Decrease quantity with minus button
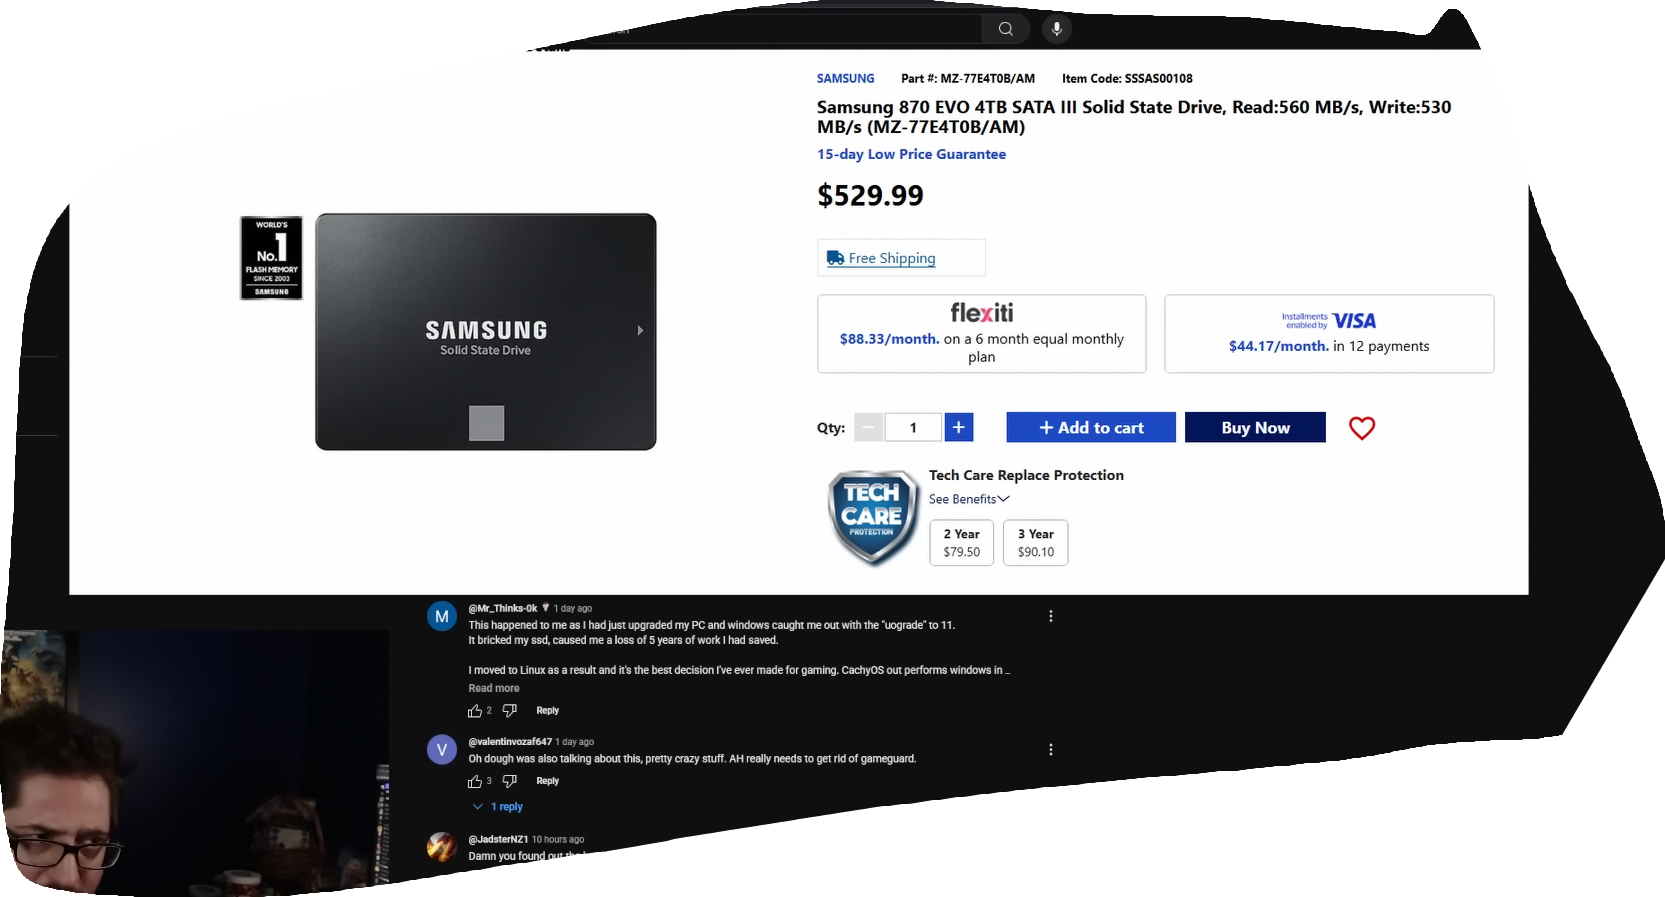The width and height of the screenshot is (1665, 897). pyautogui.click(x=869, y=427)
